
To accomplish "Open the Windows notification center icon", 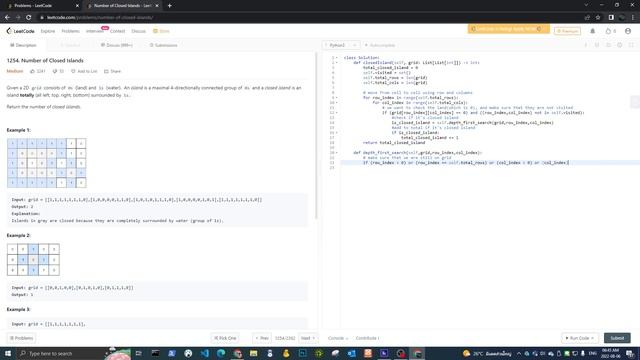I will 631,353.
